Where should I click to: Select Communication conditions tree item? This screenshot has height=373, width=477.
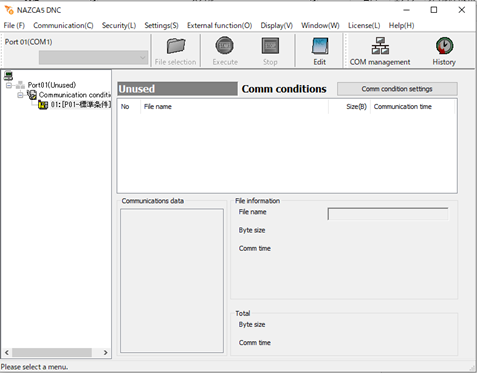point(75,95)
